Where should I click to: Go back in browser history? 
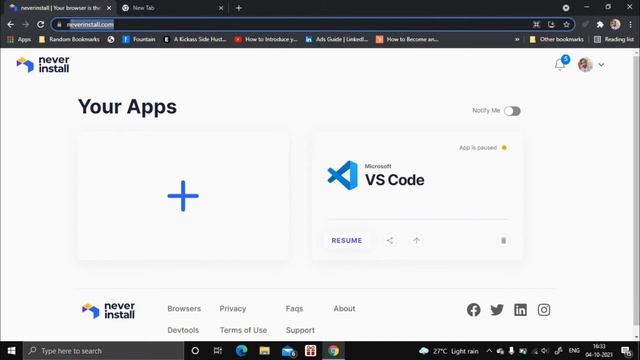[x=11, y=24]
